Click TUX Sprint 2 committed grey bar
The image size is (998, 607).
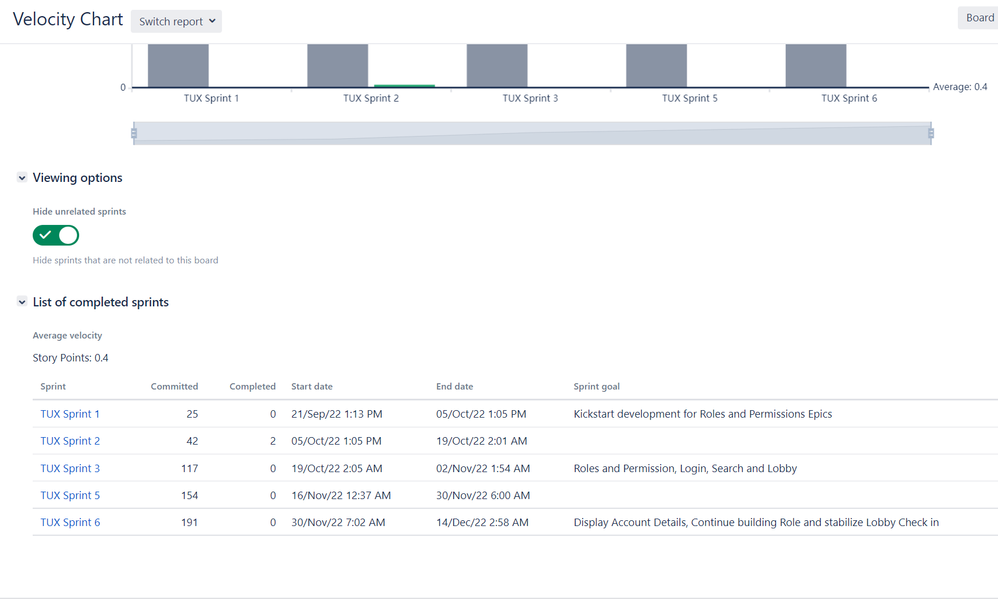[x=337, y=66]
